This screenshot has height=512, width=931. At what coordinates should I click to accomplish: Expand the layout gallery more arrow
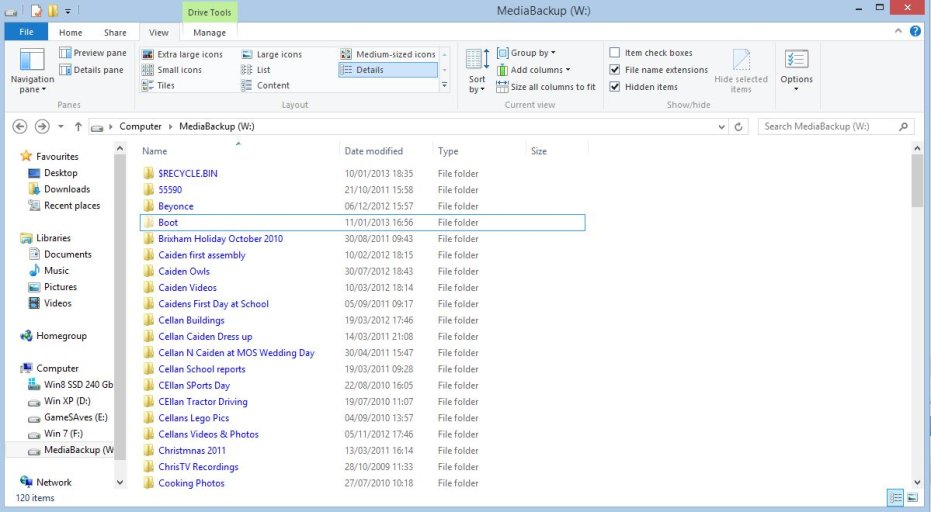(x=444, y=85)
